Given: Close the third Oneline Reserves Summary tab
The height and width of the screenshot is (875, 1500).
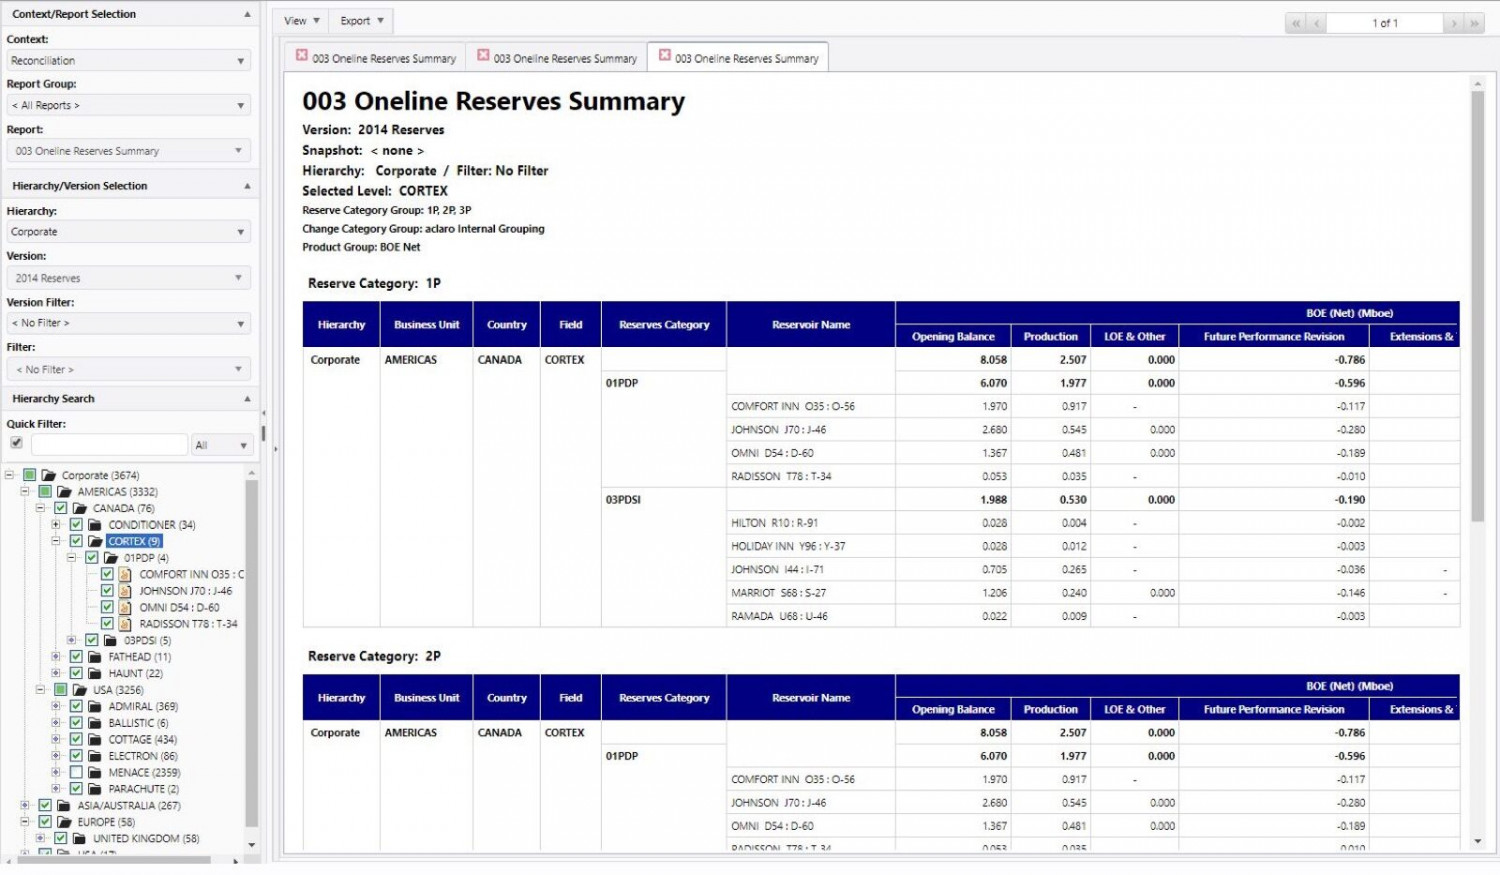Looking at the screenshot, I should click(664, 56).
